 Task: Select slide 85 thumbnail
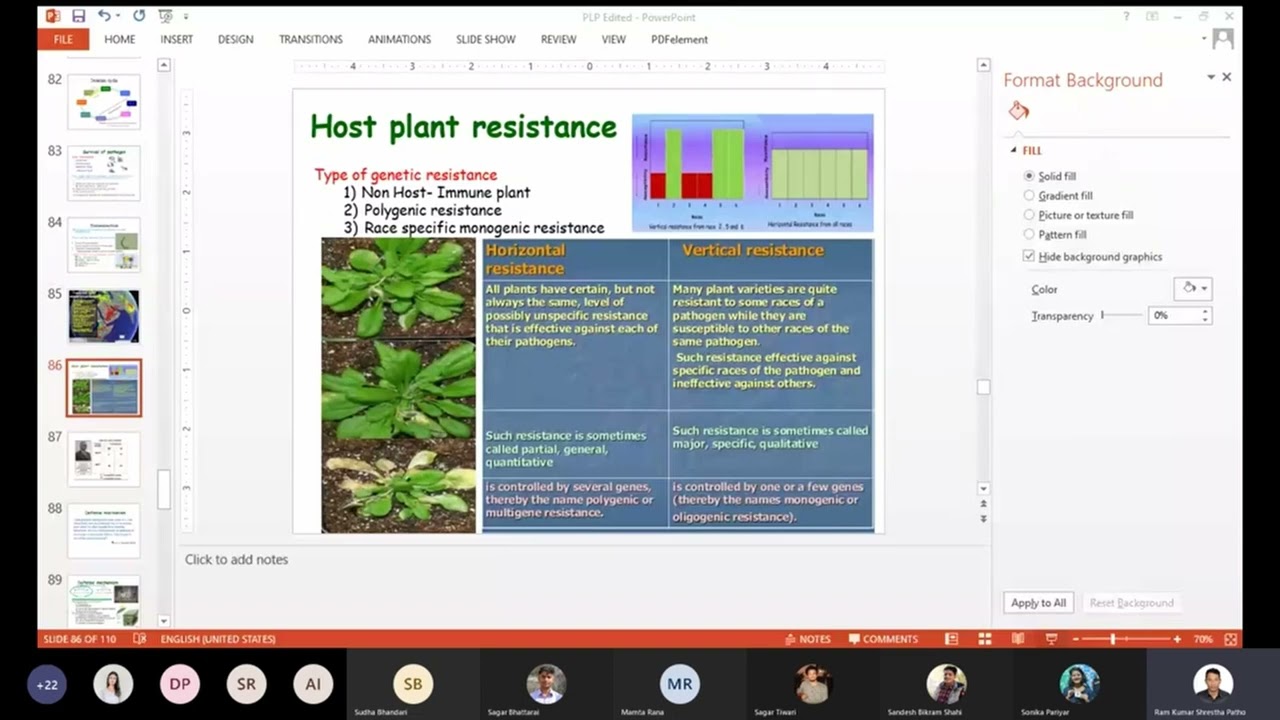pyautogui.click(x=104, y=316)
